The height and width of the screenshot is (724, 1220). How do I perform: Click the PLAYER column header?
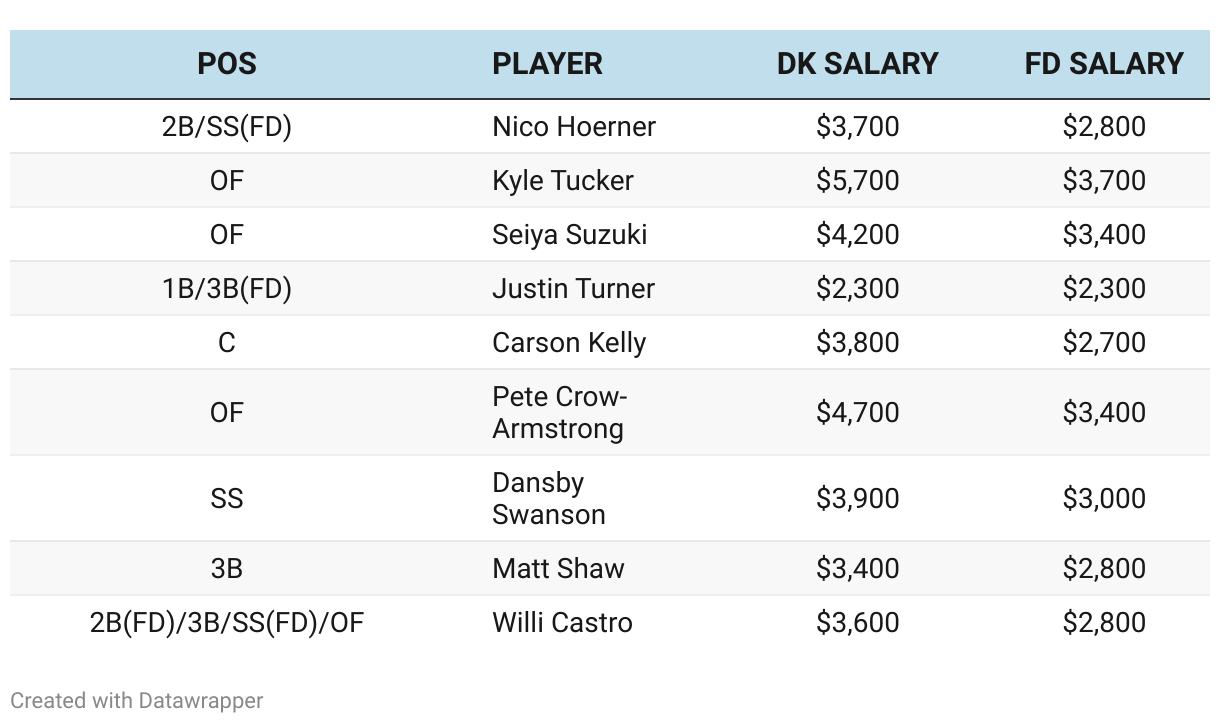547,64
